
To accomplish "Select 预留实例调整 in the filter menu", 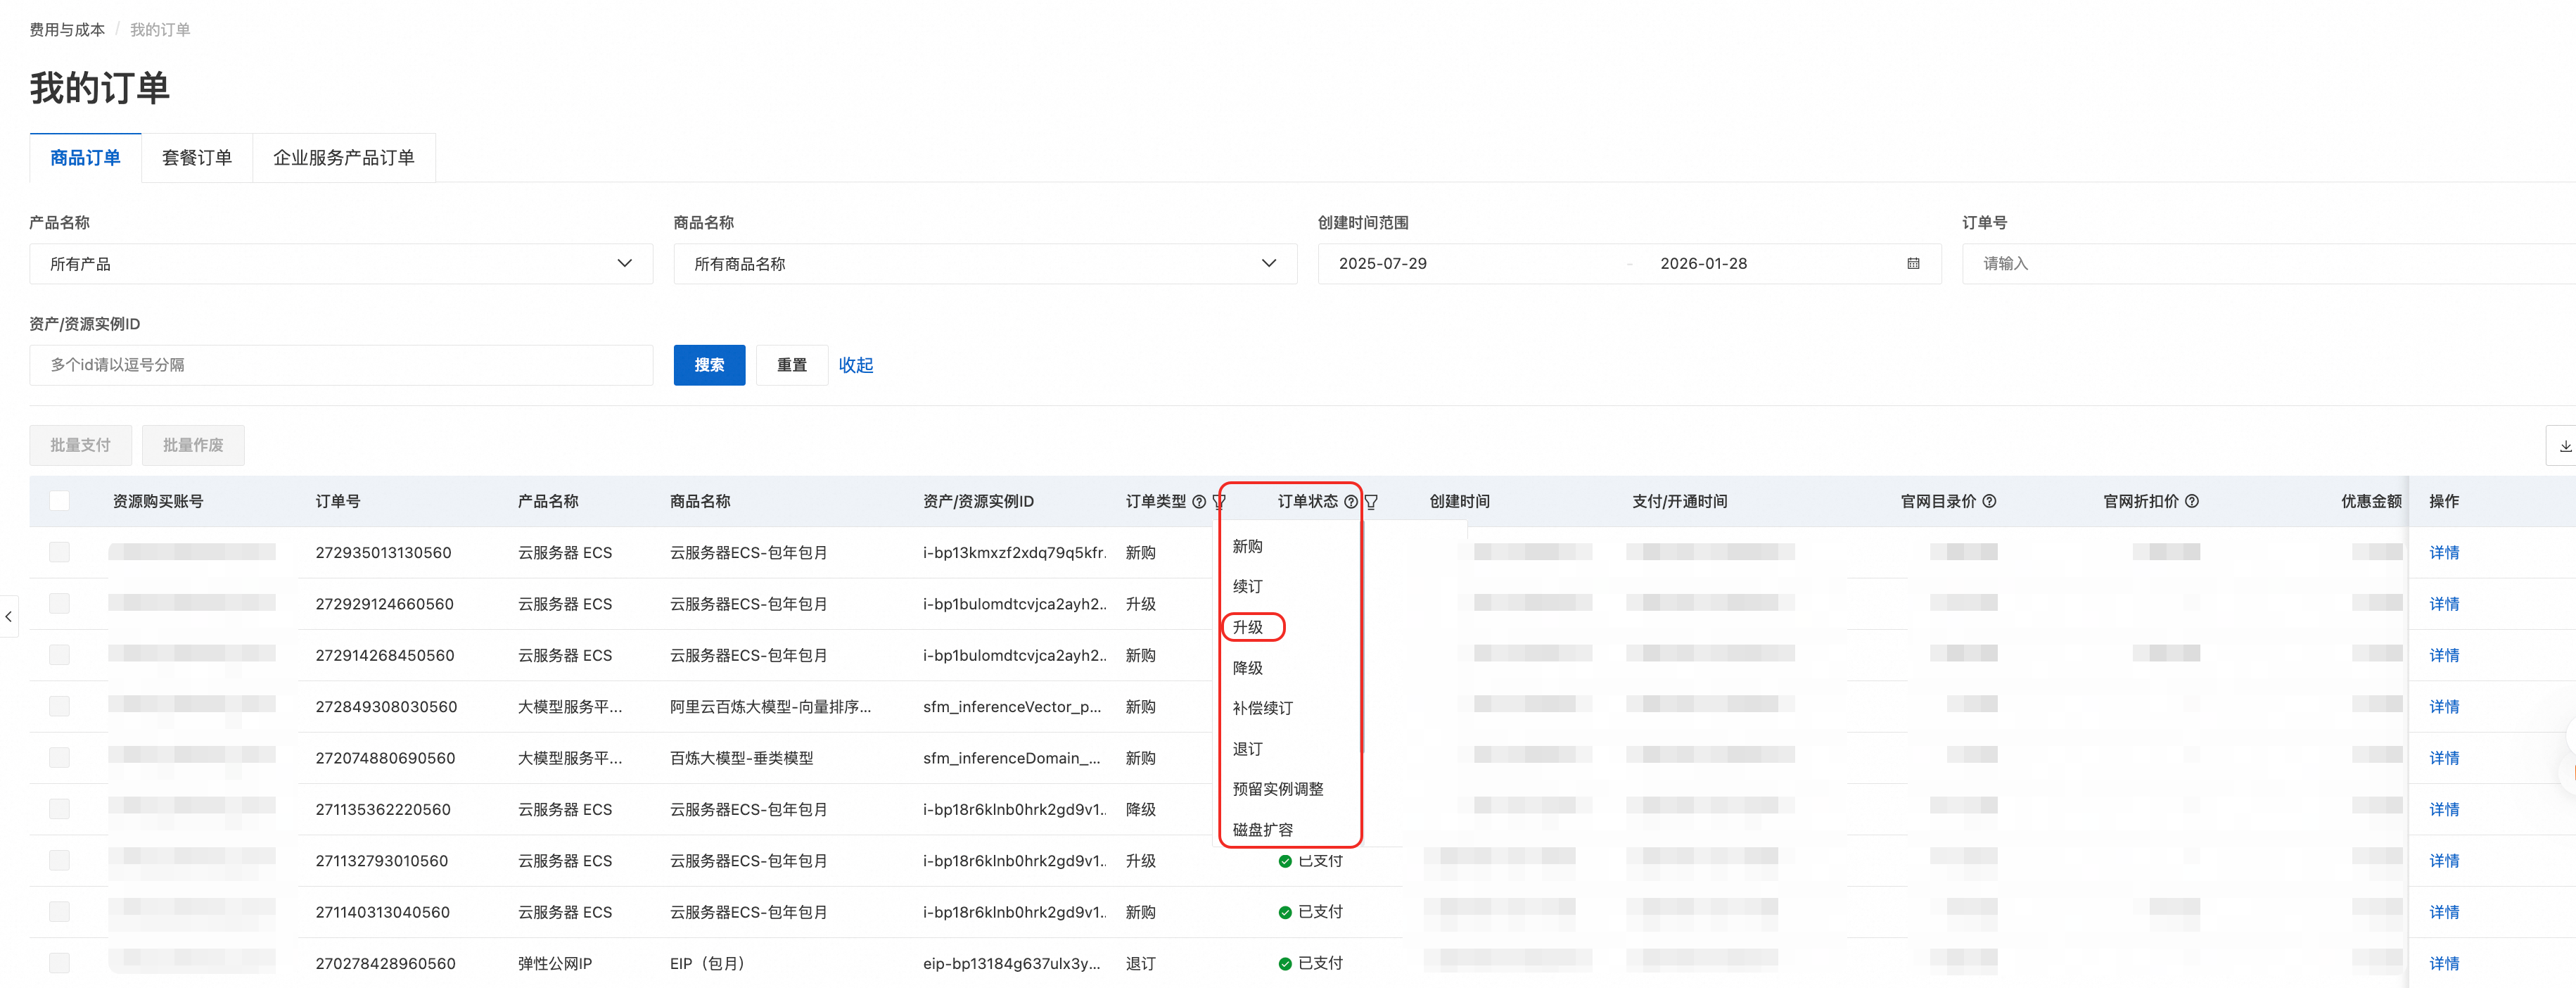I will [1277, 790].
